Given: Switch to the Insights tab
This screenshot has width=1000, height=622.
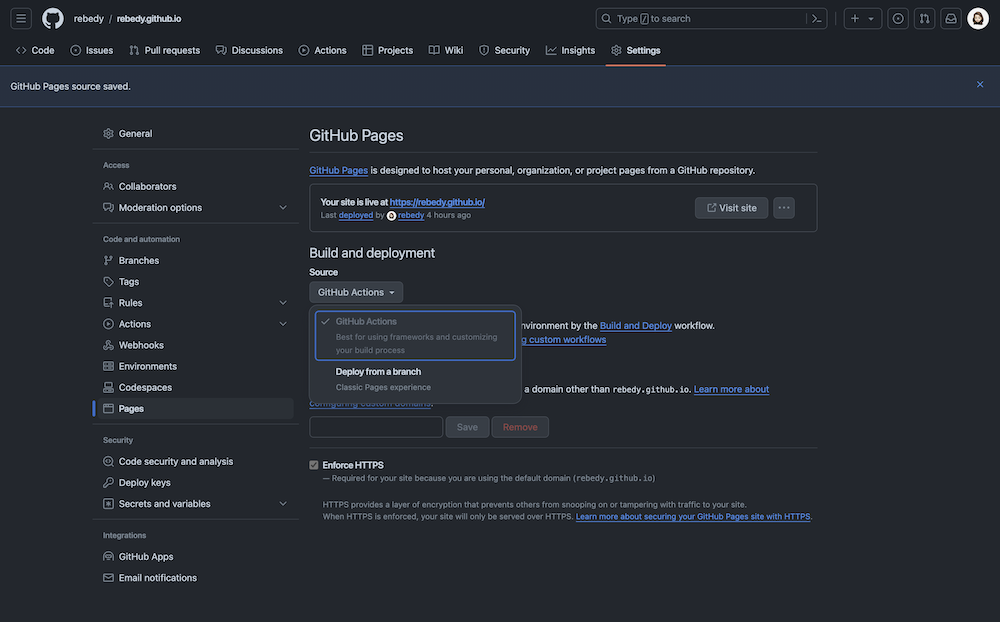Looking at the screenshot, I should pyautogui.click(x=570, y=50).
